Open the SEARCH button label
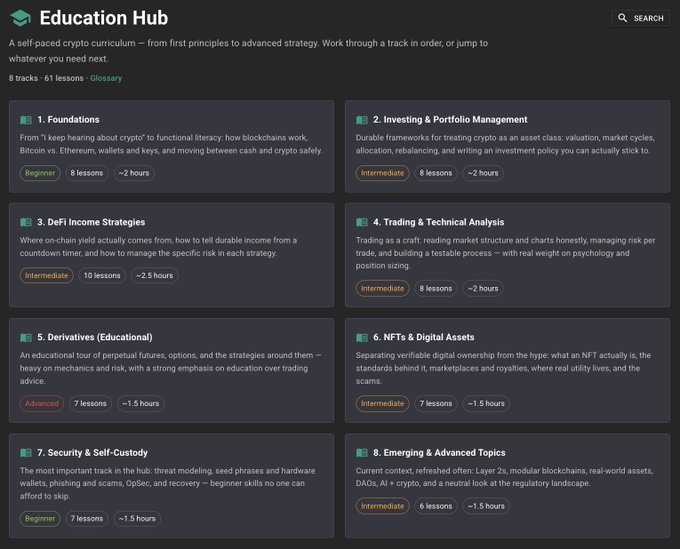 [648, 18]
